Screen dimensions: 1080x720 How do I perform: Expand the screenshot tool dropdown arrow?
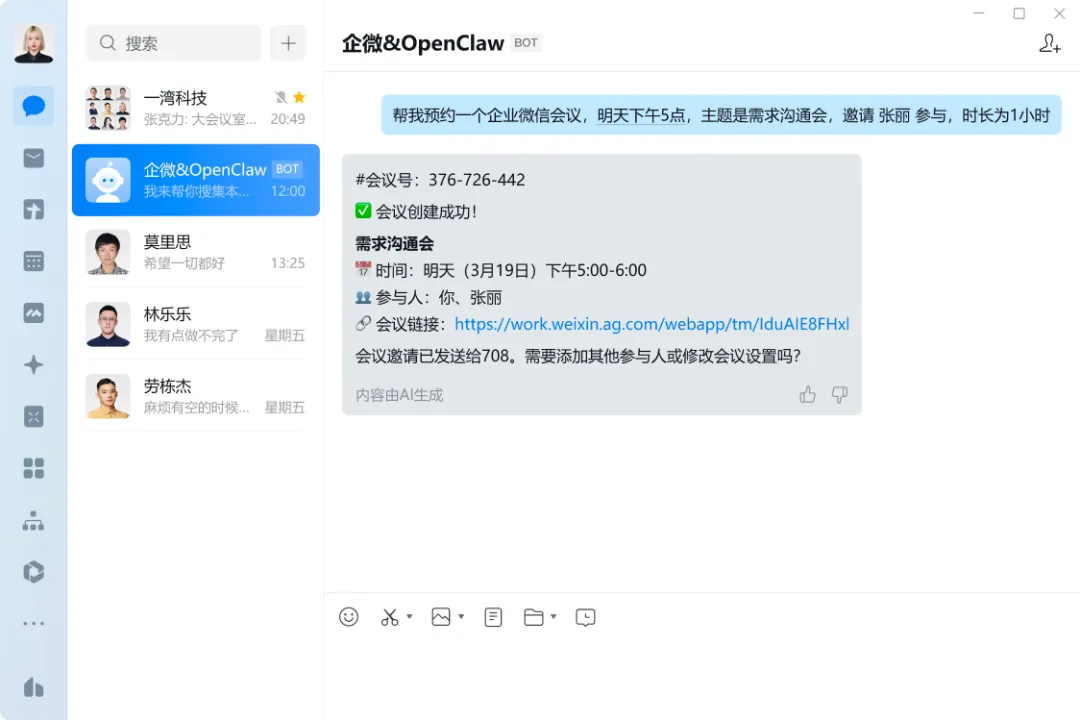pyautogui.click(x=409, y=616)
